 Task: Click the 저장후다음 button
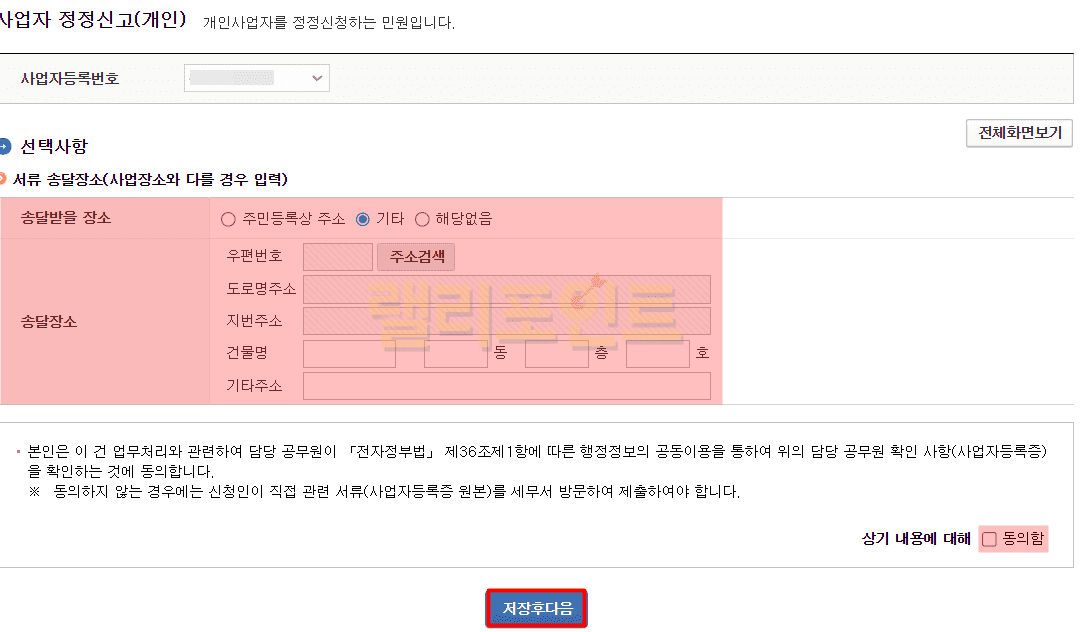[537, 608]
